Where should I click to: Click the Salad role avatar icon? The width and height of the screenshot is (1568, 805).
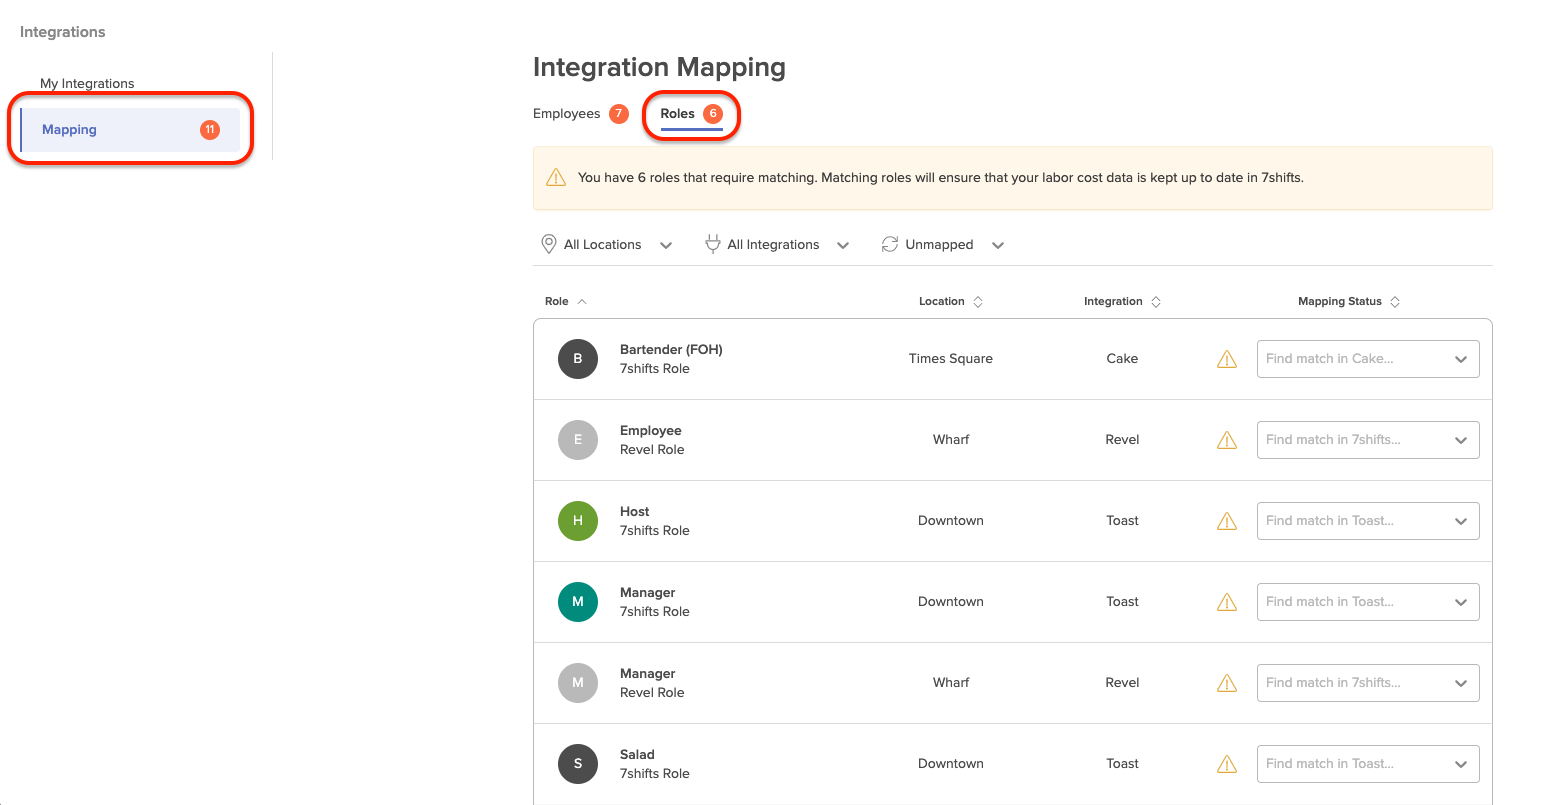(x=577, y=764)
